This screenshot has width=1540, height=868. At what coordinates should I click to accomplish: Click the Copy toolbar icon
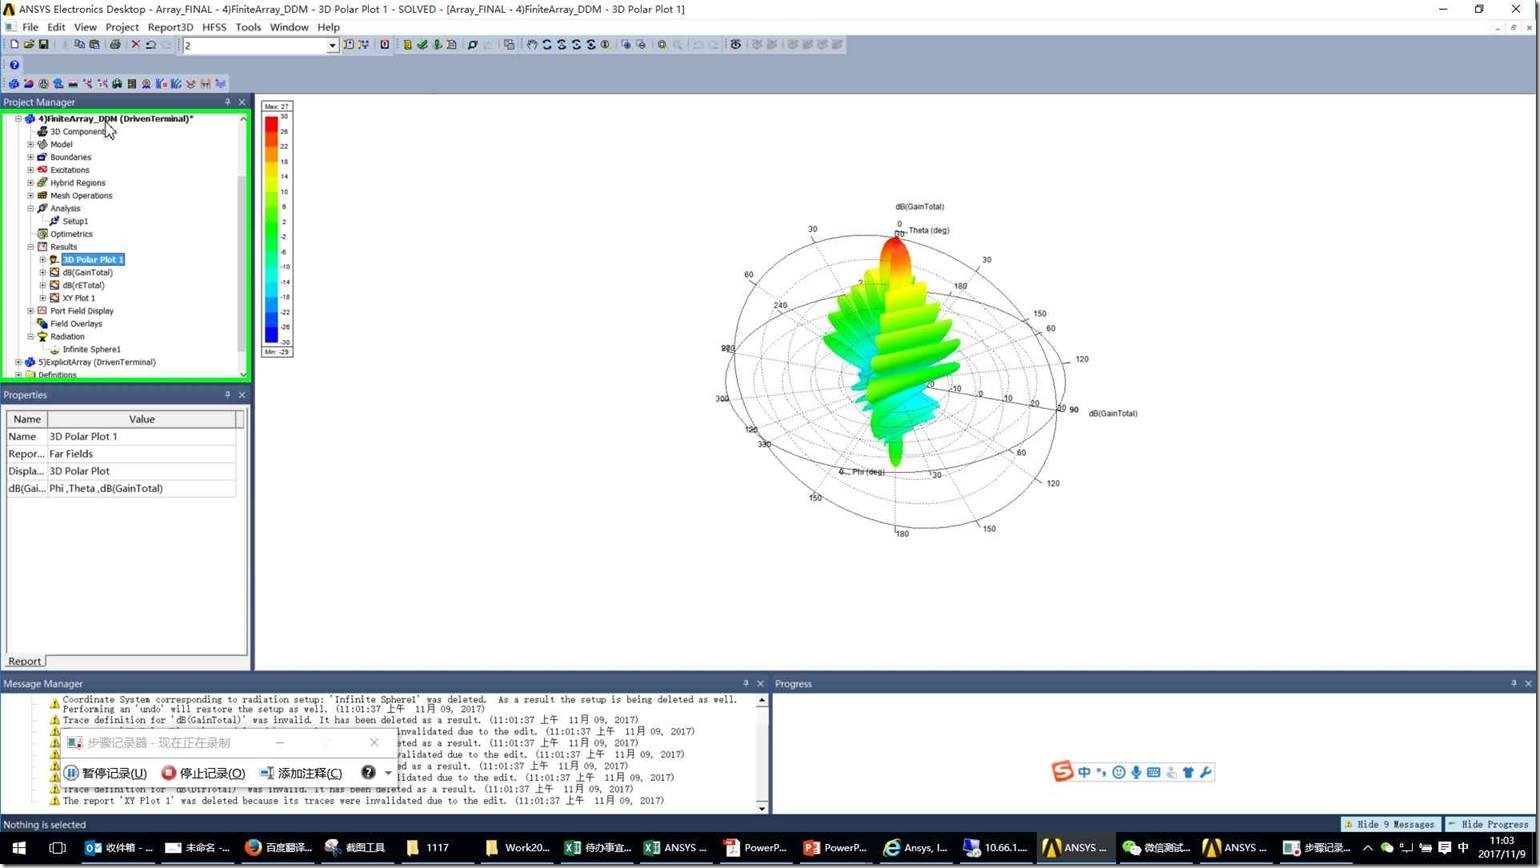(x=80, y=45)
